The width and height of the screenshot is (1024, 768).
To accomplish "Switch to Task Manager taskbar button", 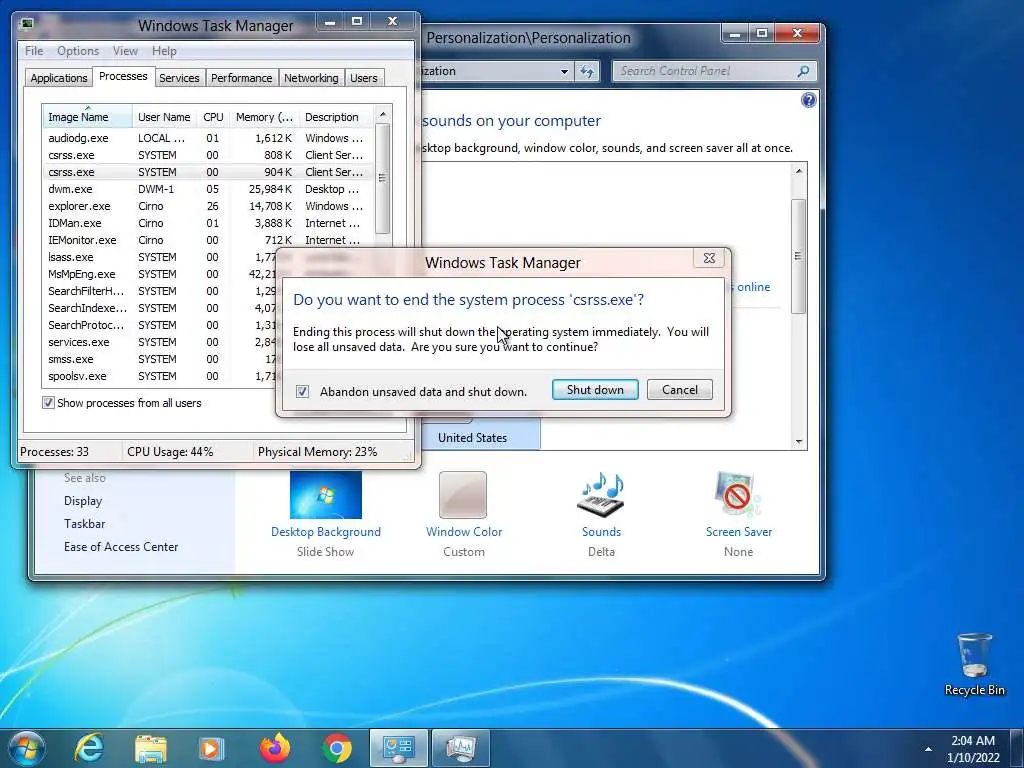I will 461,748.
